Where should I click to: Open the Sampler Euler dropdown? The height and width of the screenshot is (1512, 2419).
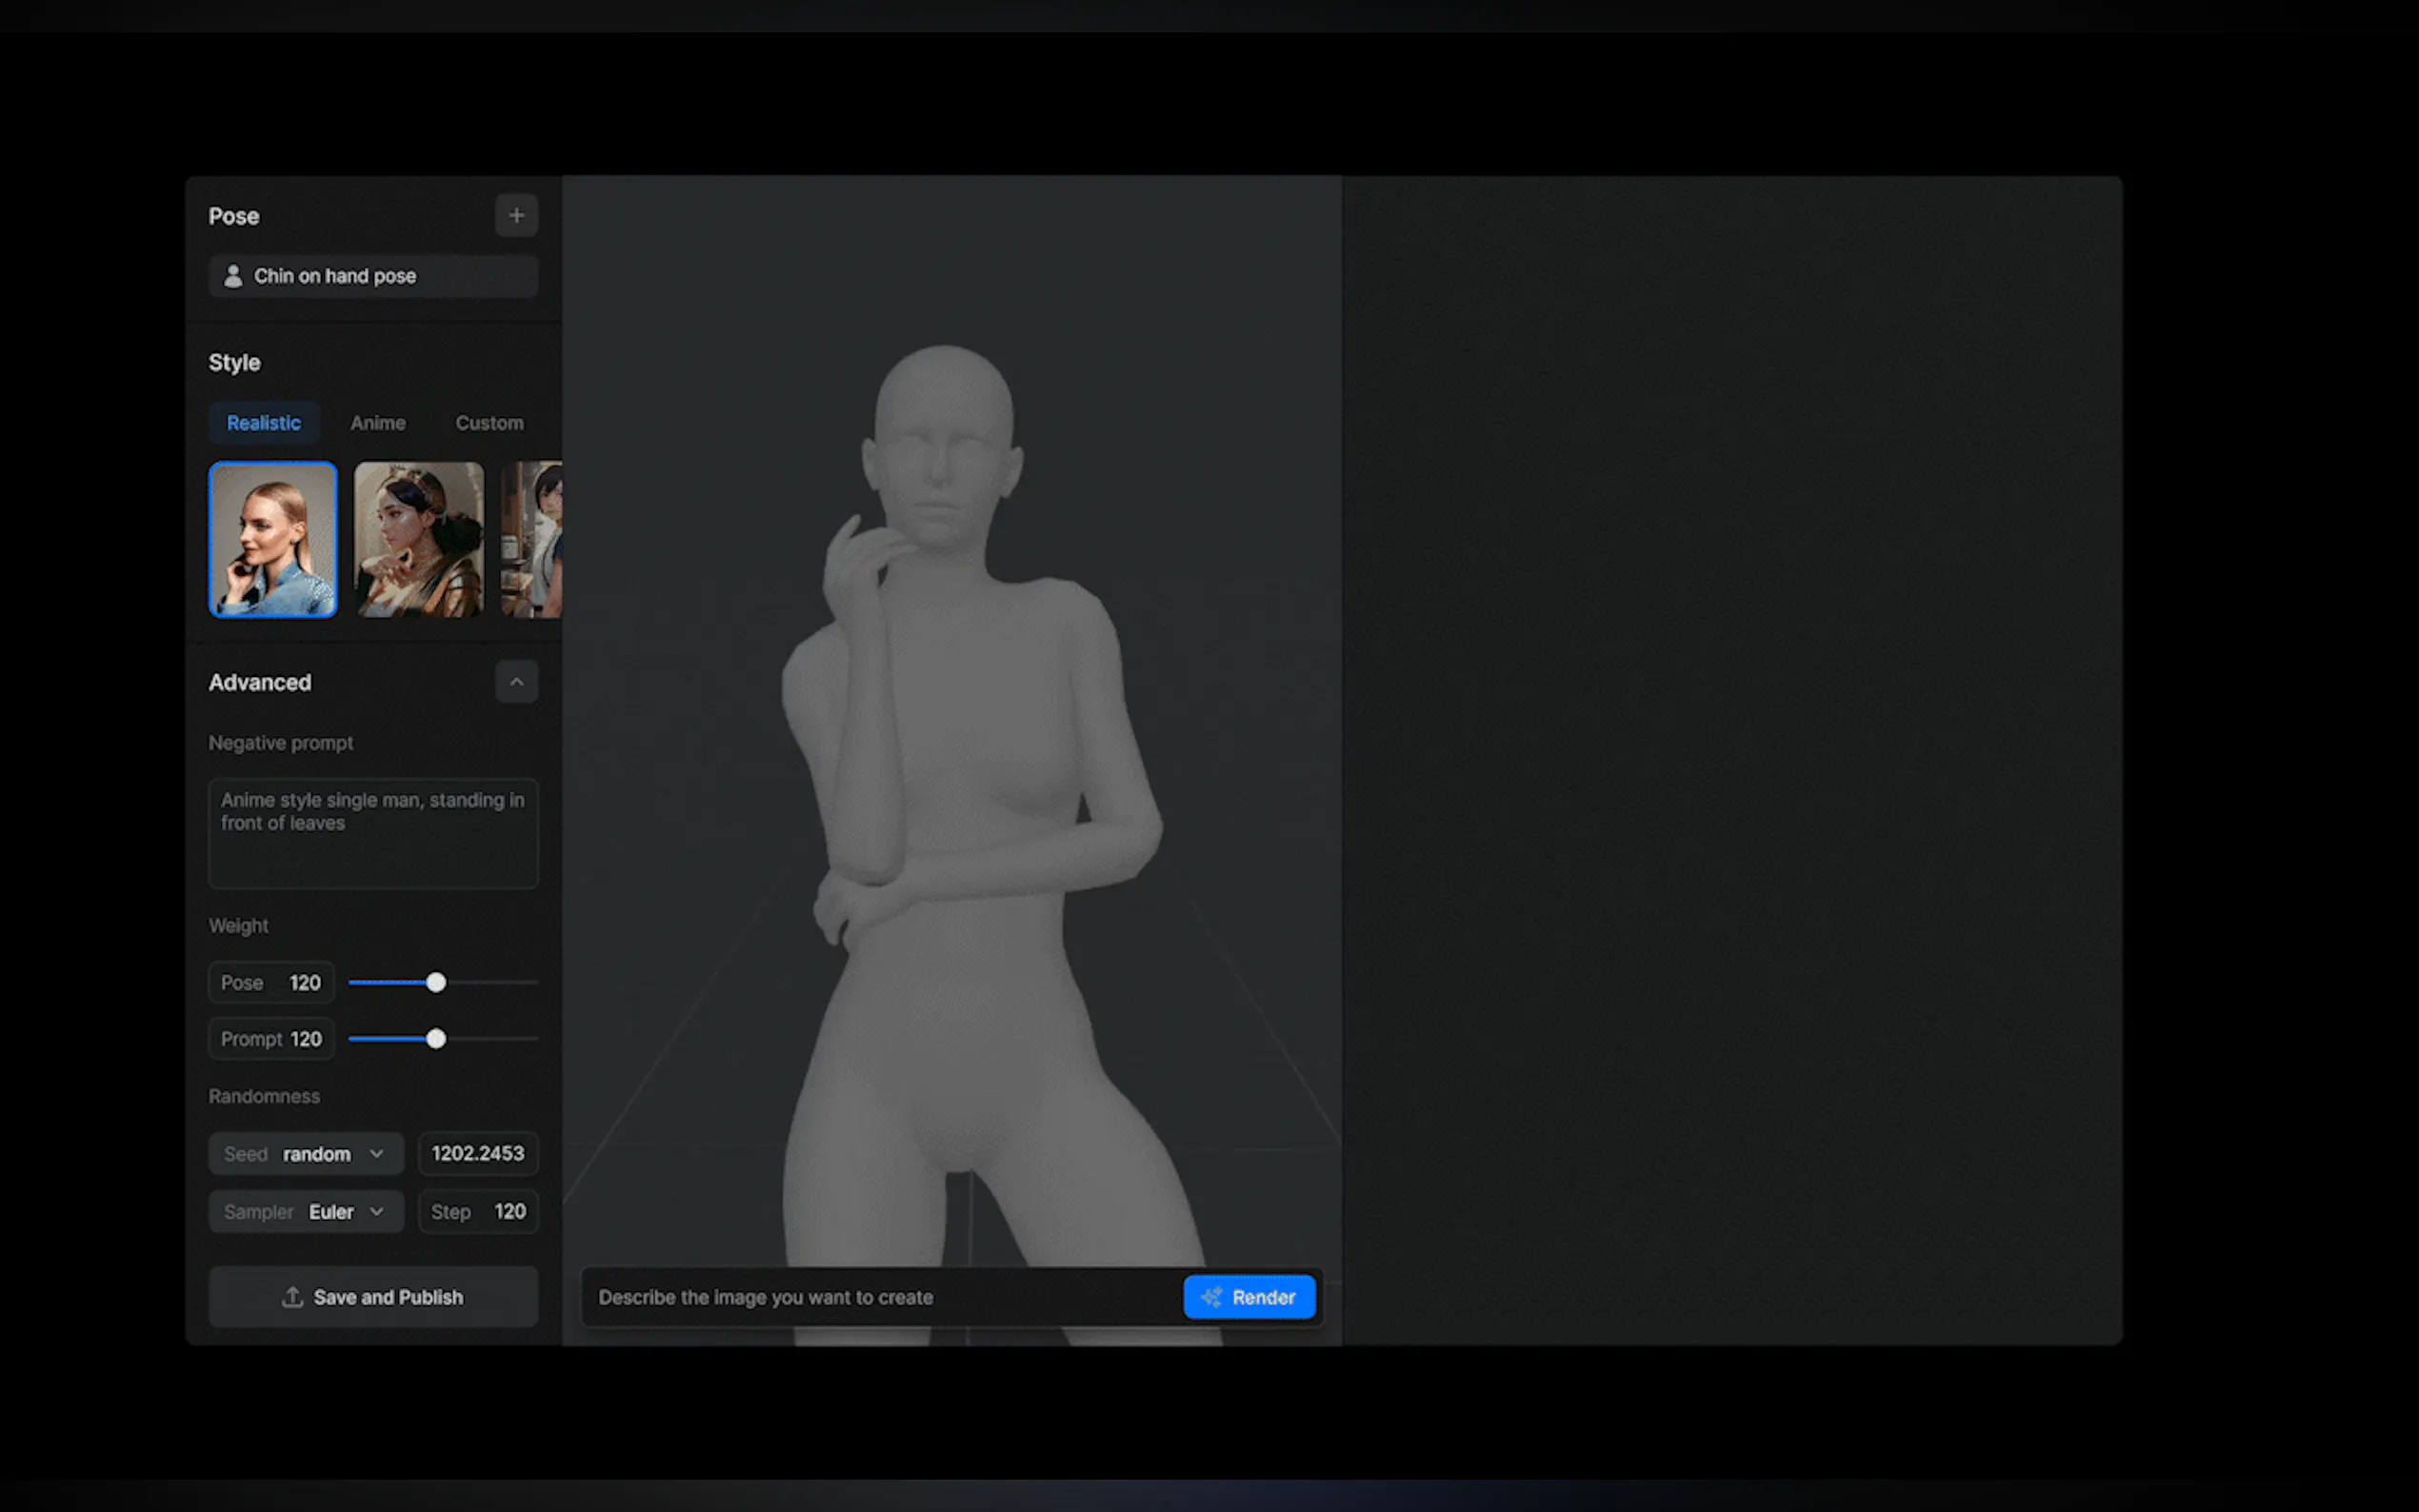pos(306,1212)
